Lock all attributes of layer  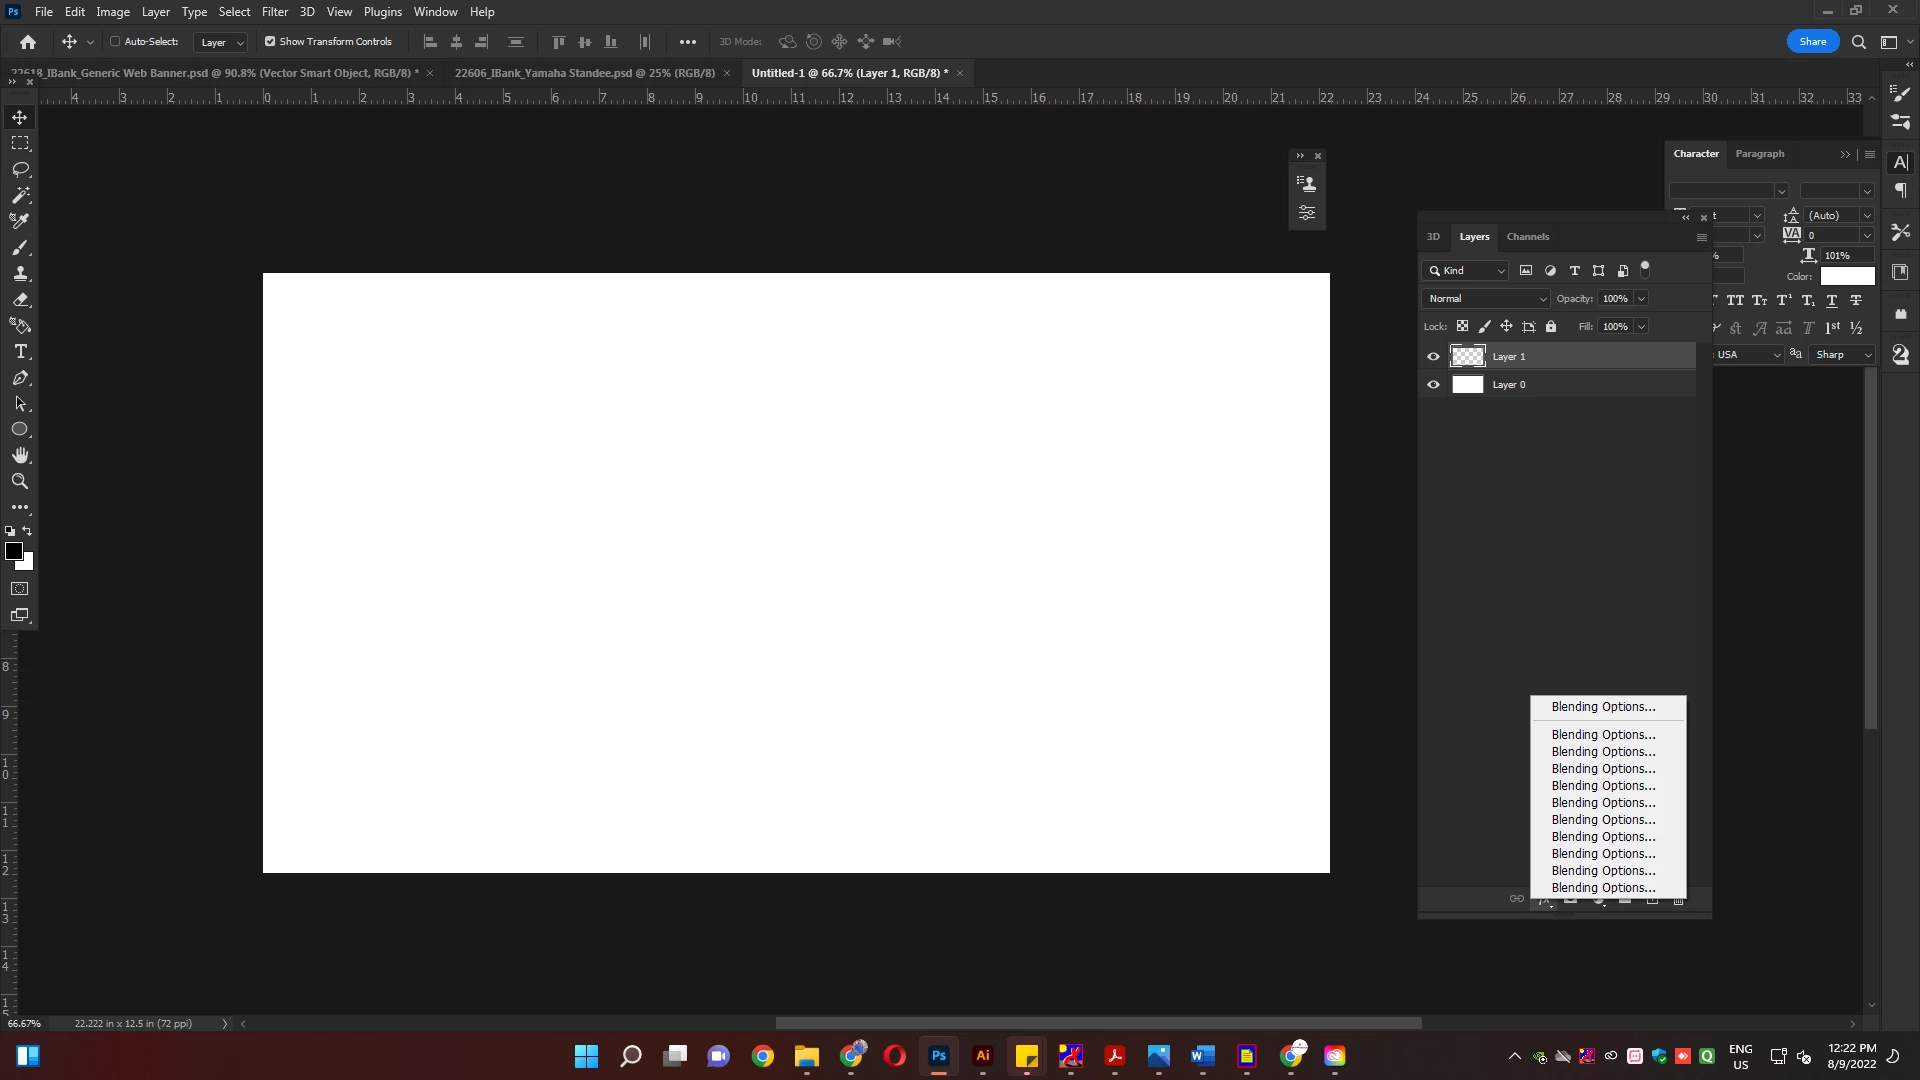click(x=1551, y=327)
